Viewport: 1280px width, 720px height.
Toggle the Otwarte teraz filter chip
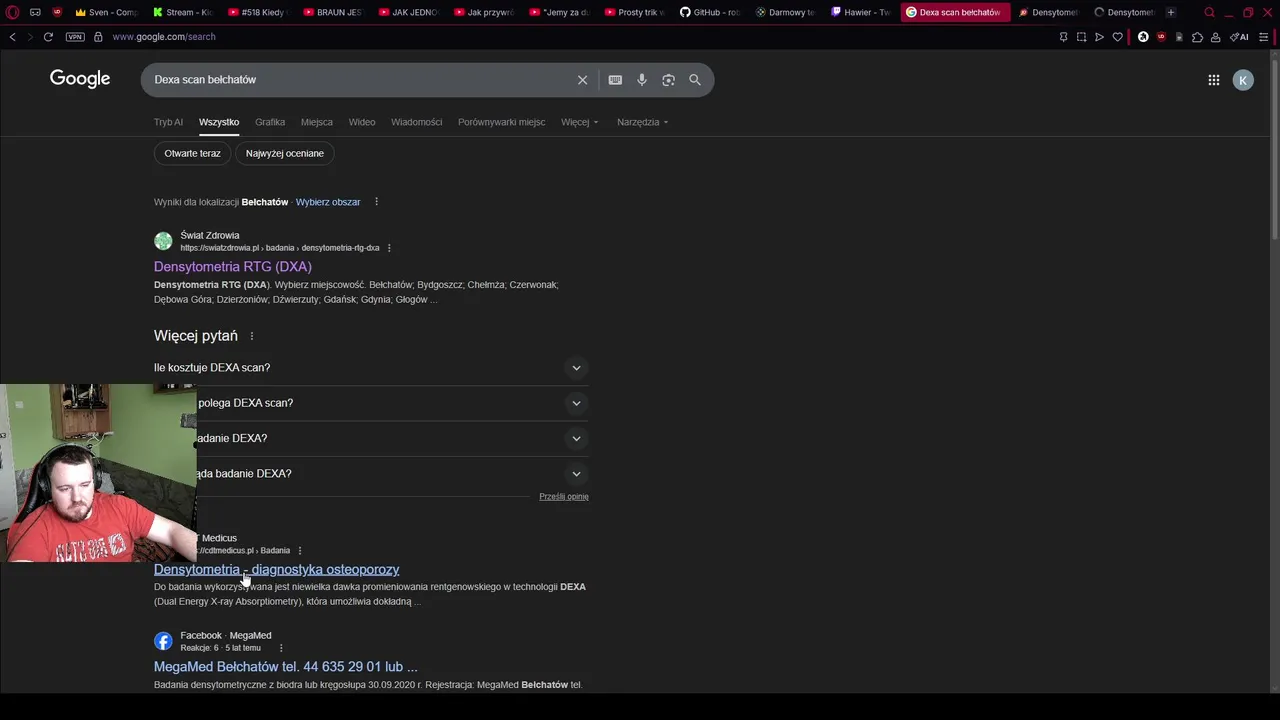coord(192,153)
